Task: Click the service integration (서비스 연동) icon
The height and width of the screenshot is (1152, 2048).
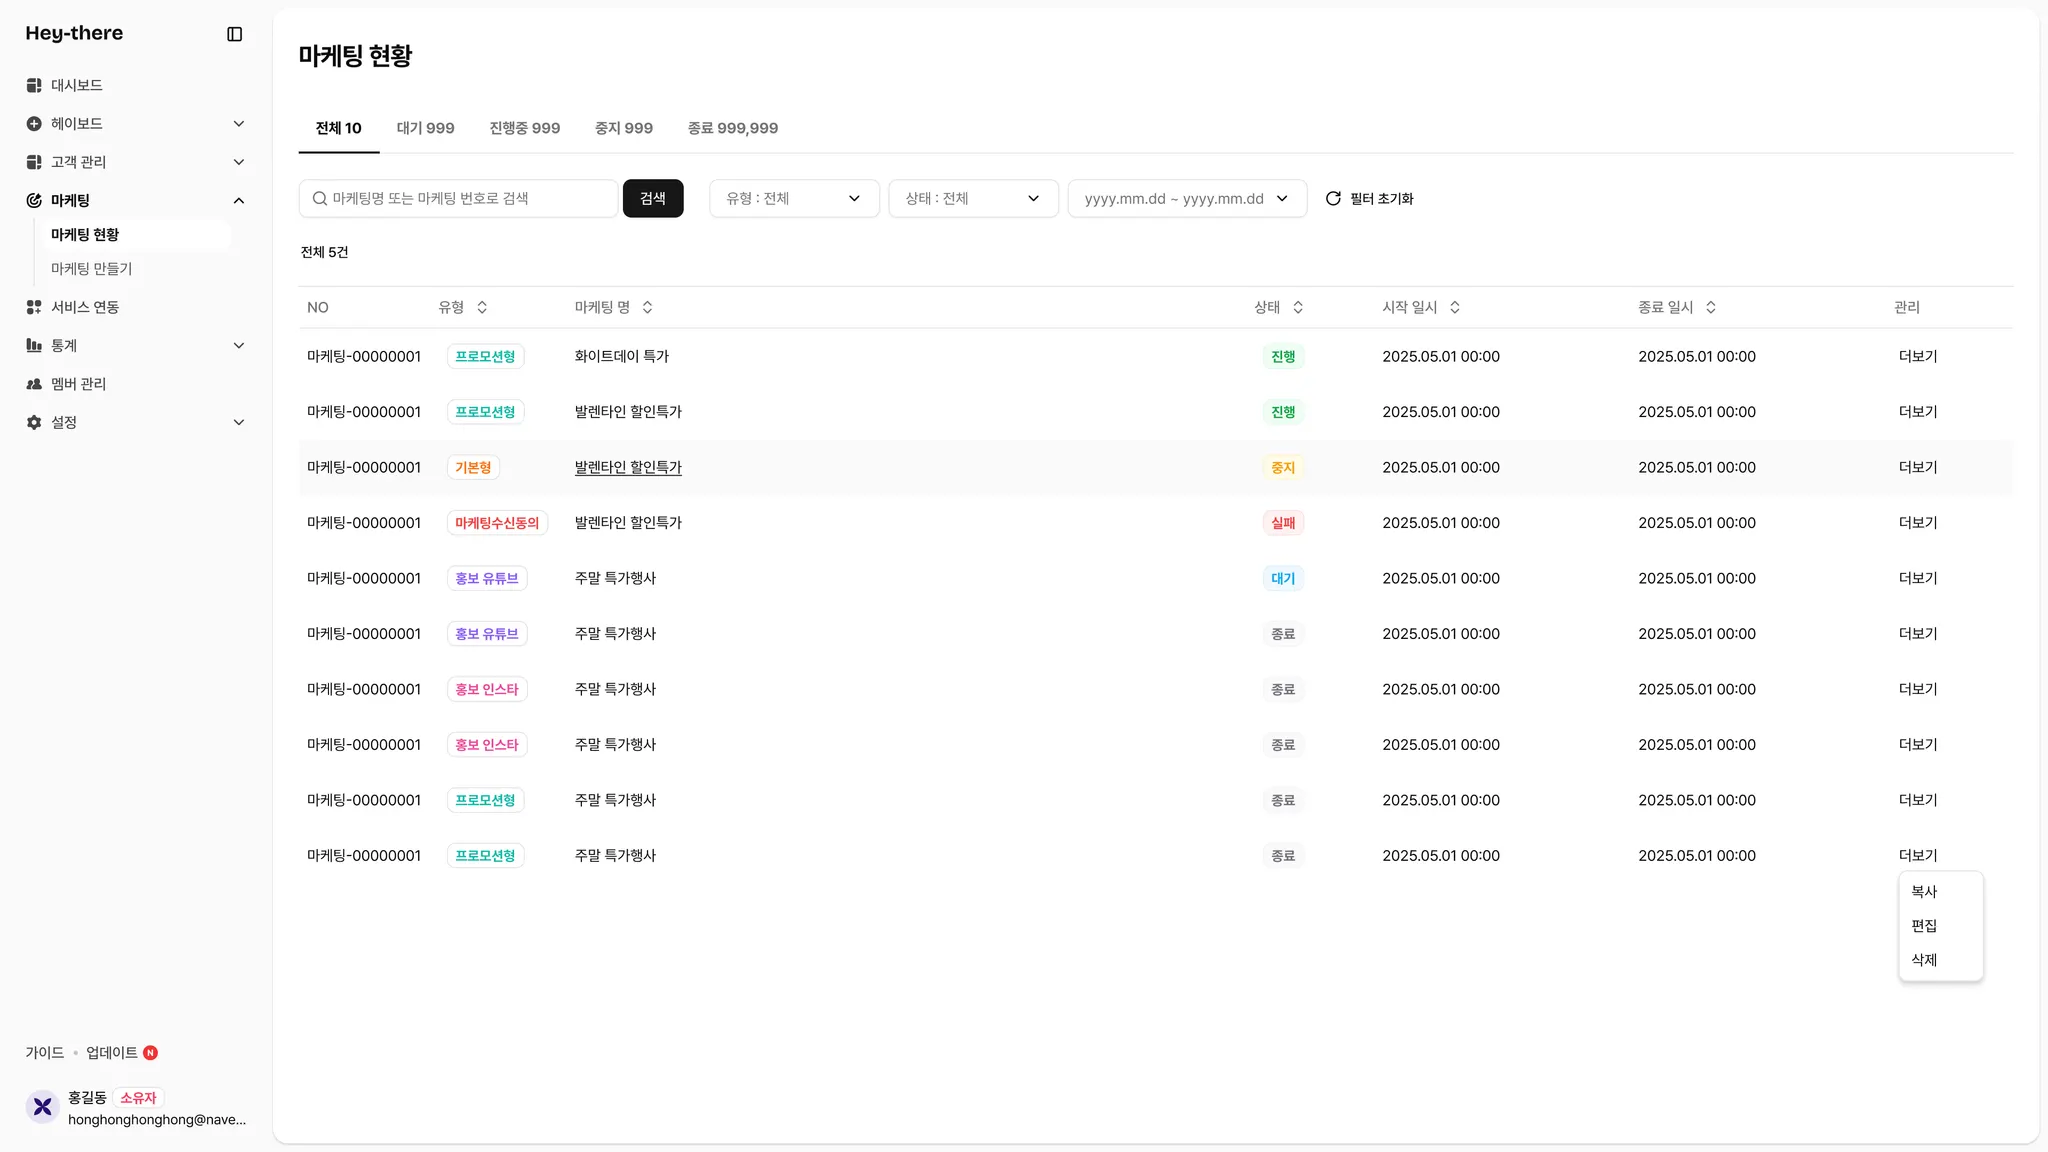Action: point(34,307)
